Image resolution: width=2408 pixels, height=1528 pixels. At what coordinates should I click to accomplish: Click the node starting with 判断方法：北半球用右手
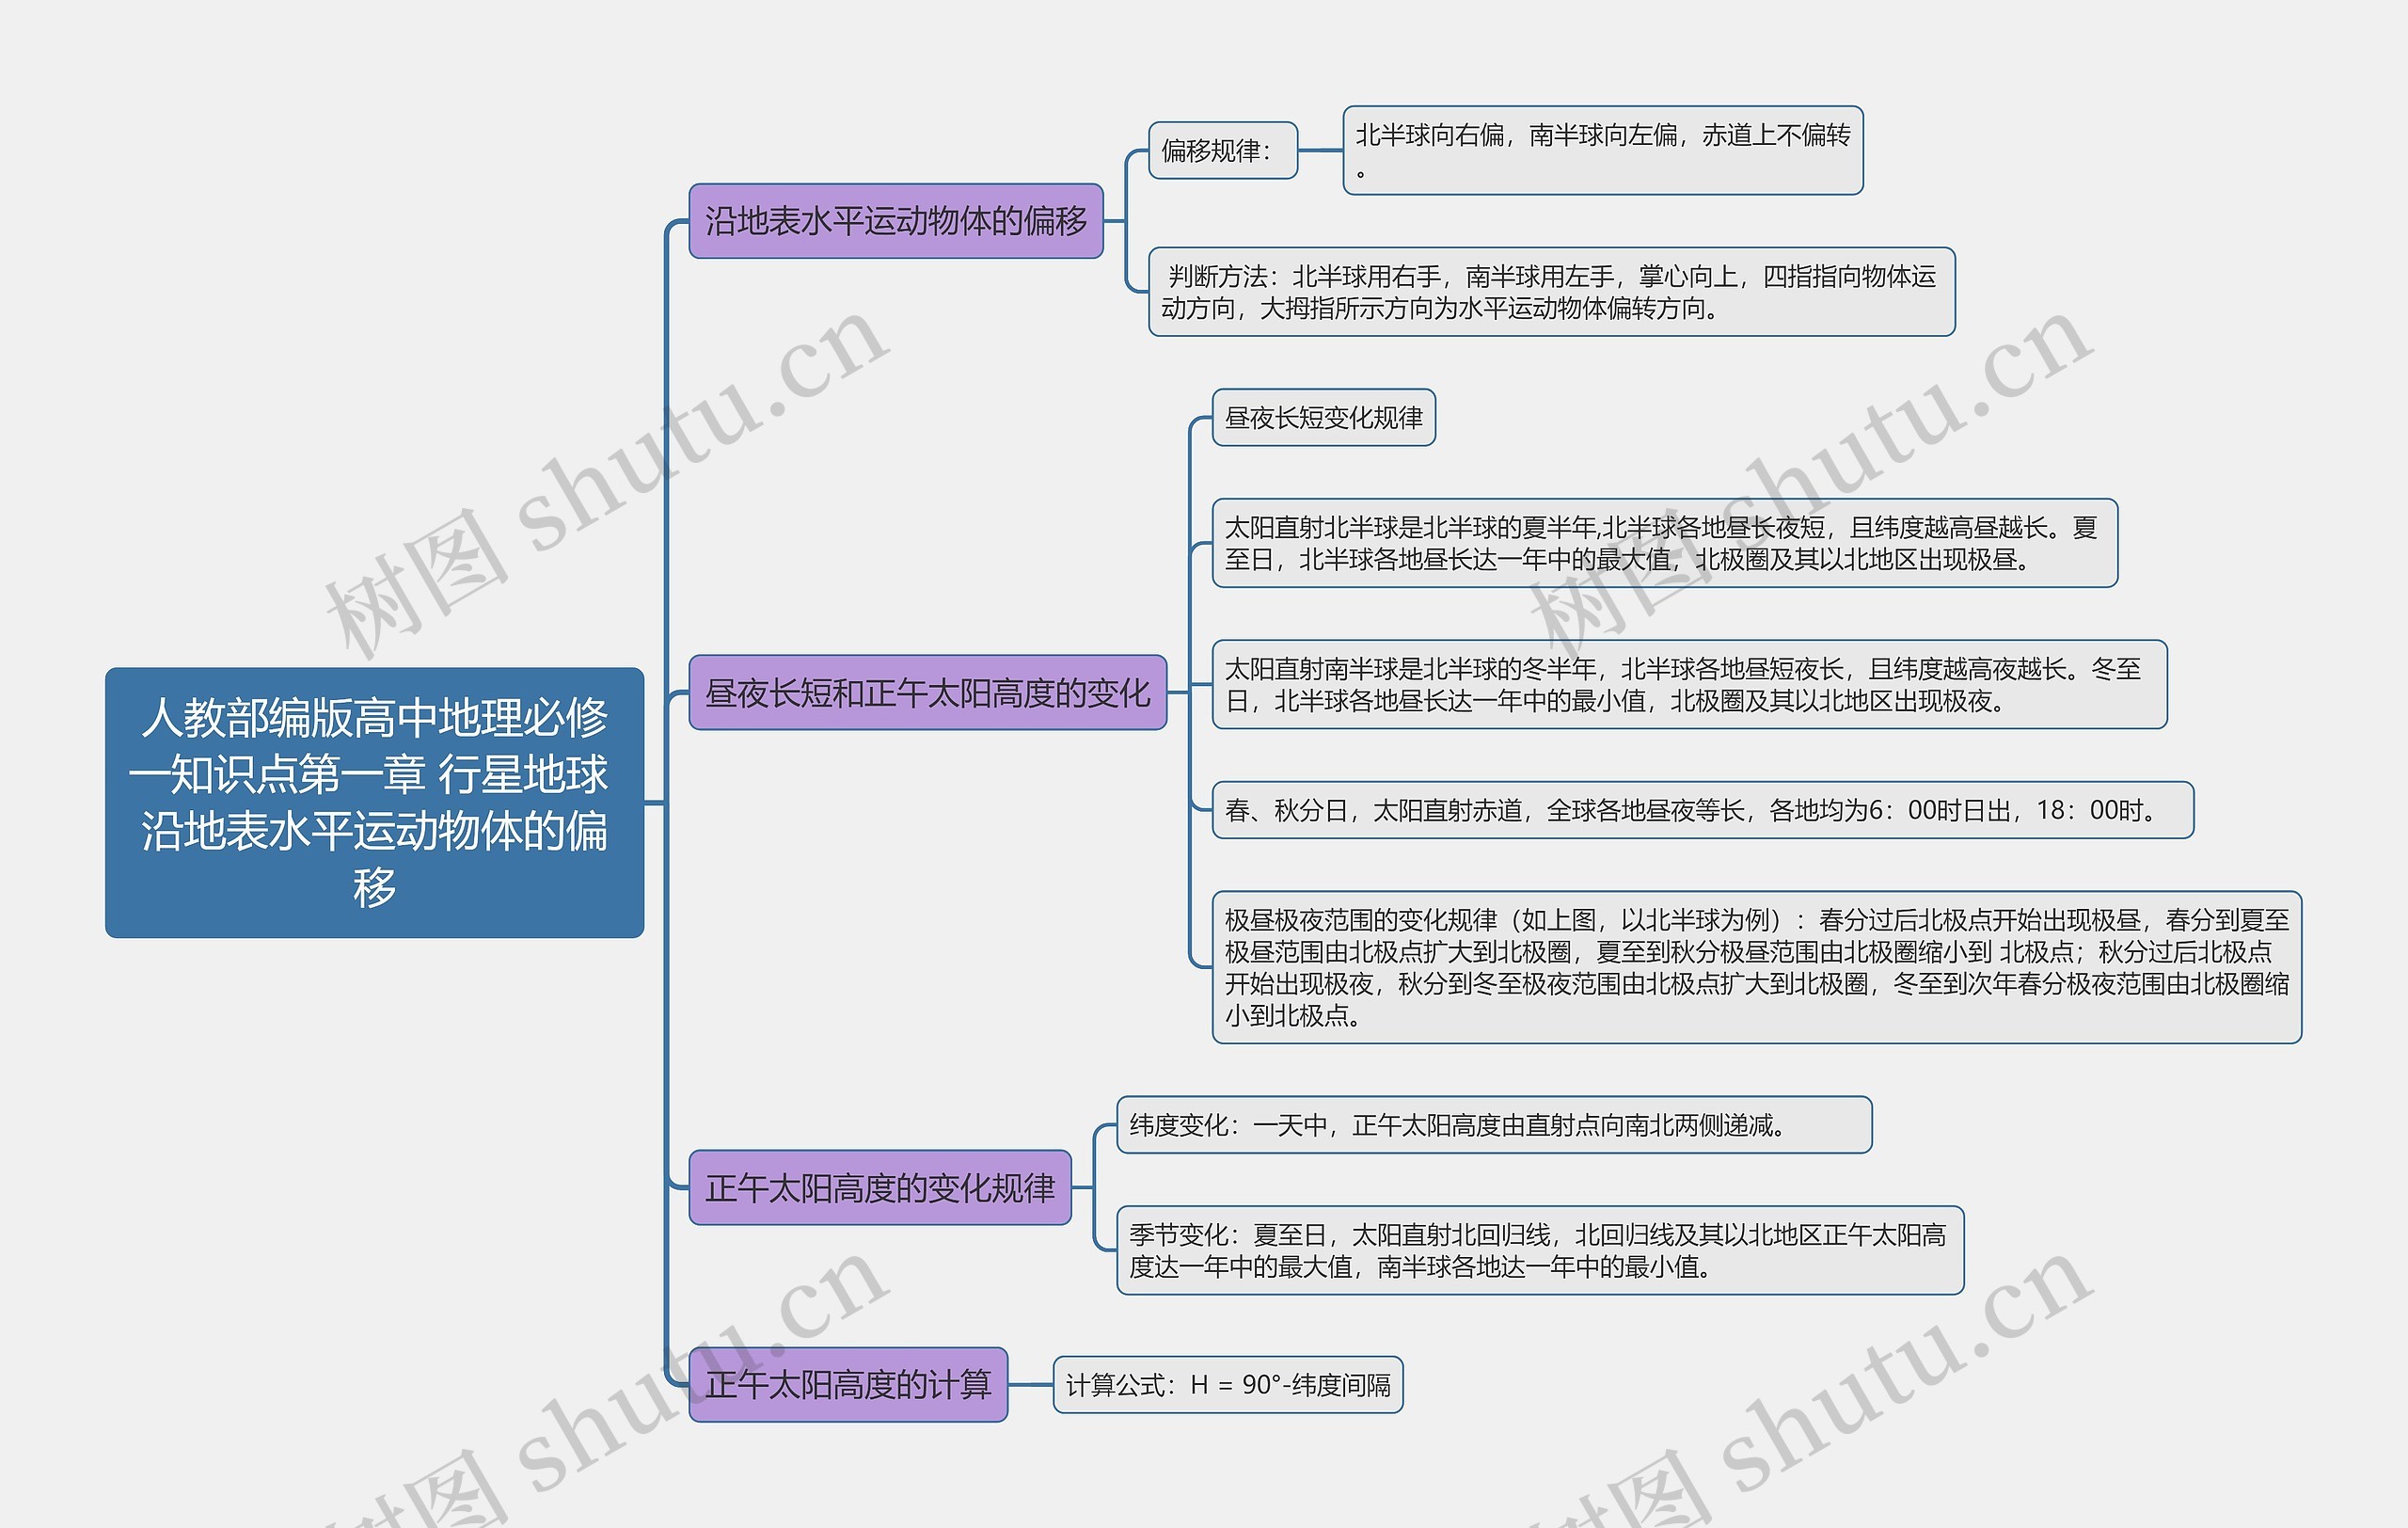click(x=1552, y=292)
